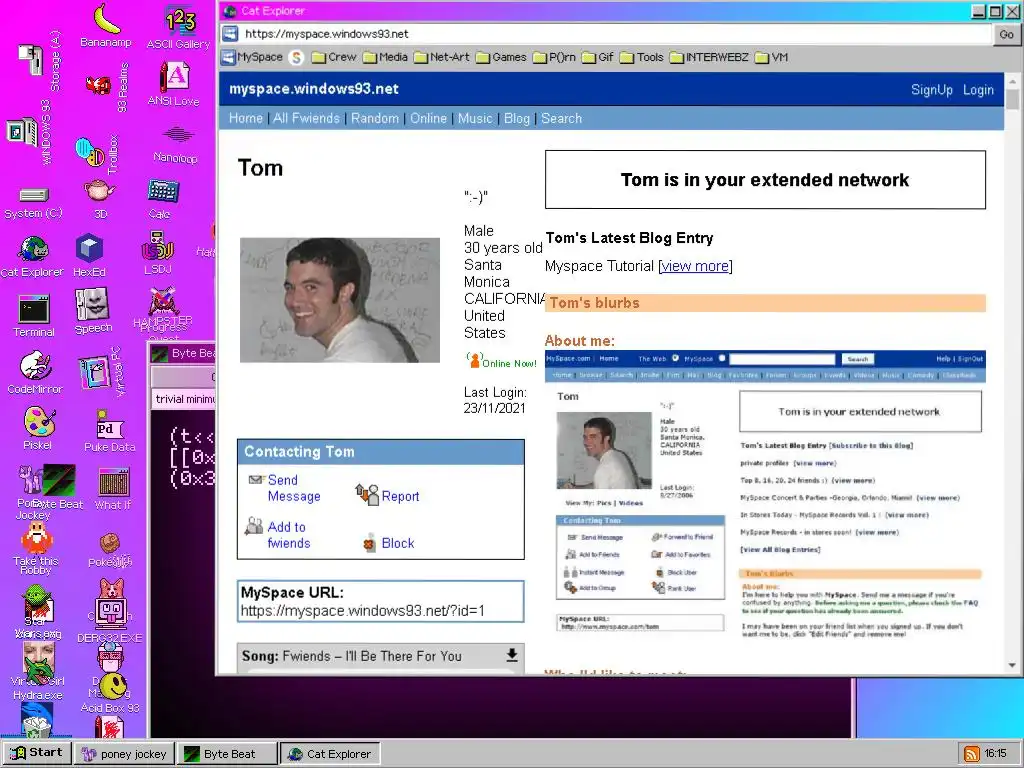Click the MySpace bookmark shortcut
This screenshot has width=1024, height=768.
coord(252,57)
